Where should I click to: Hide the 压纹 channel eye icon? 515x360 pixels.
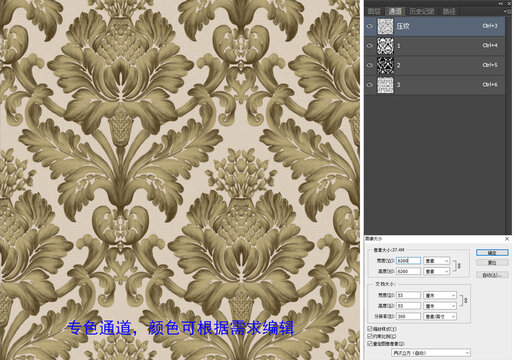click(370, 26)
